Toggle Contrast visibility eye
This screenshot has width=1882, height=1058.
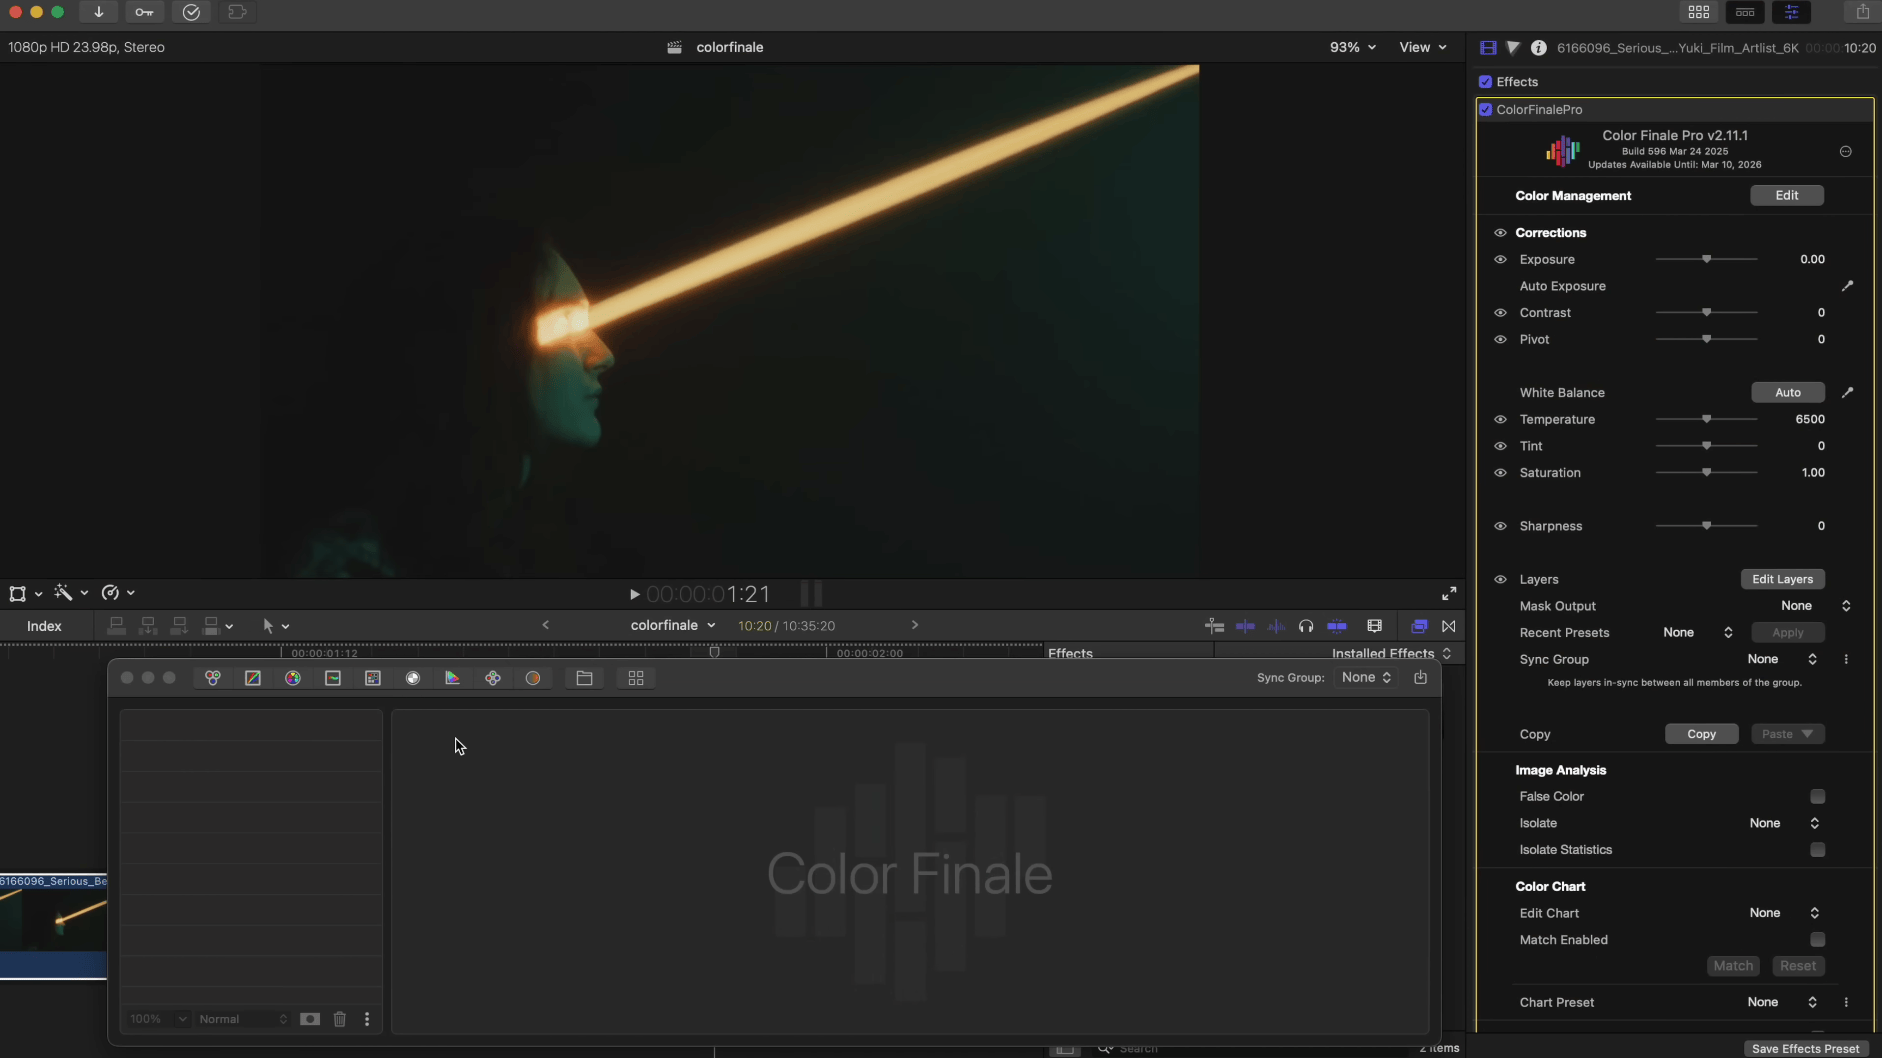[1500, 313]
